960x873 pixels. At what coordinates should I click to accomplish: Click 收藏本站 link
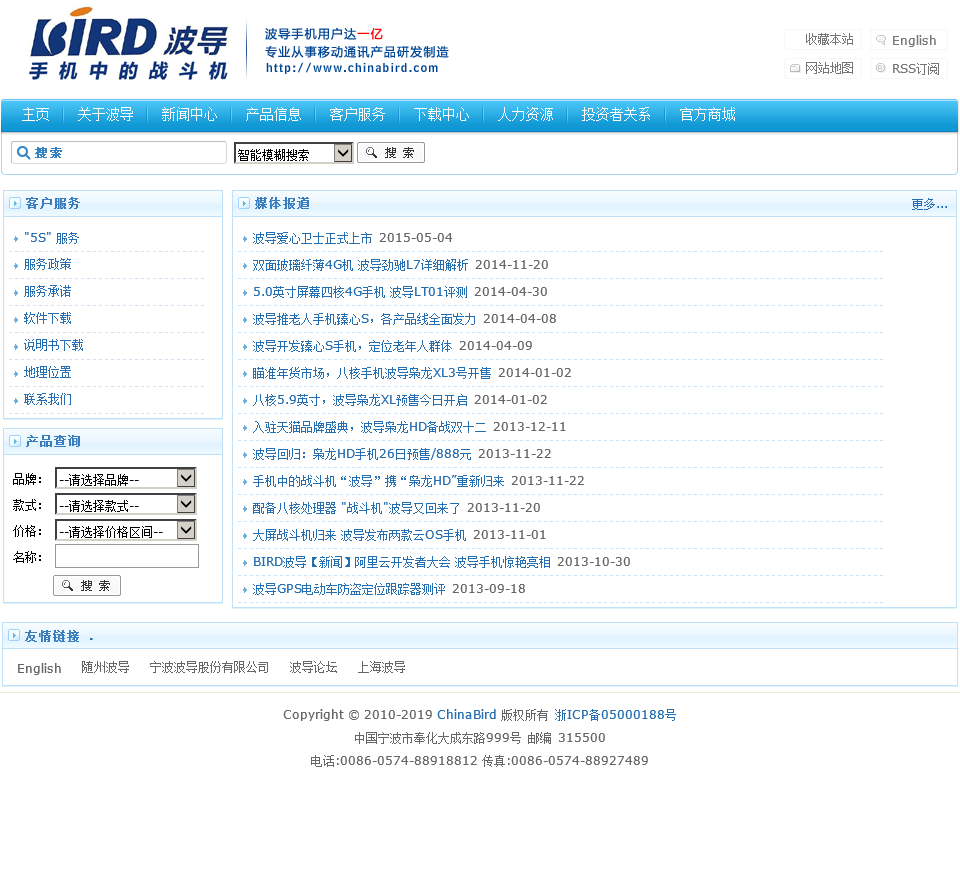(x=829, y=40)
